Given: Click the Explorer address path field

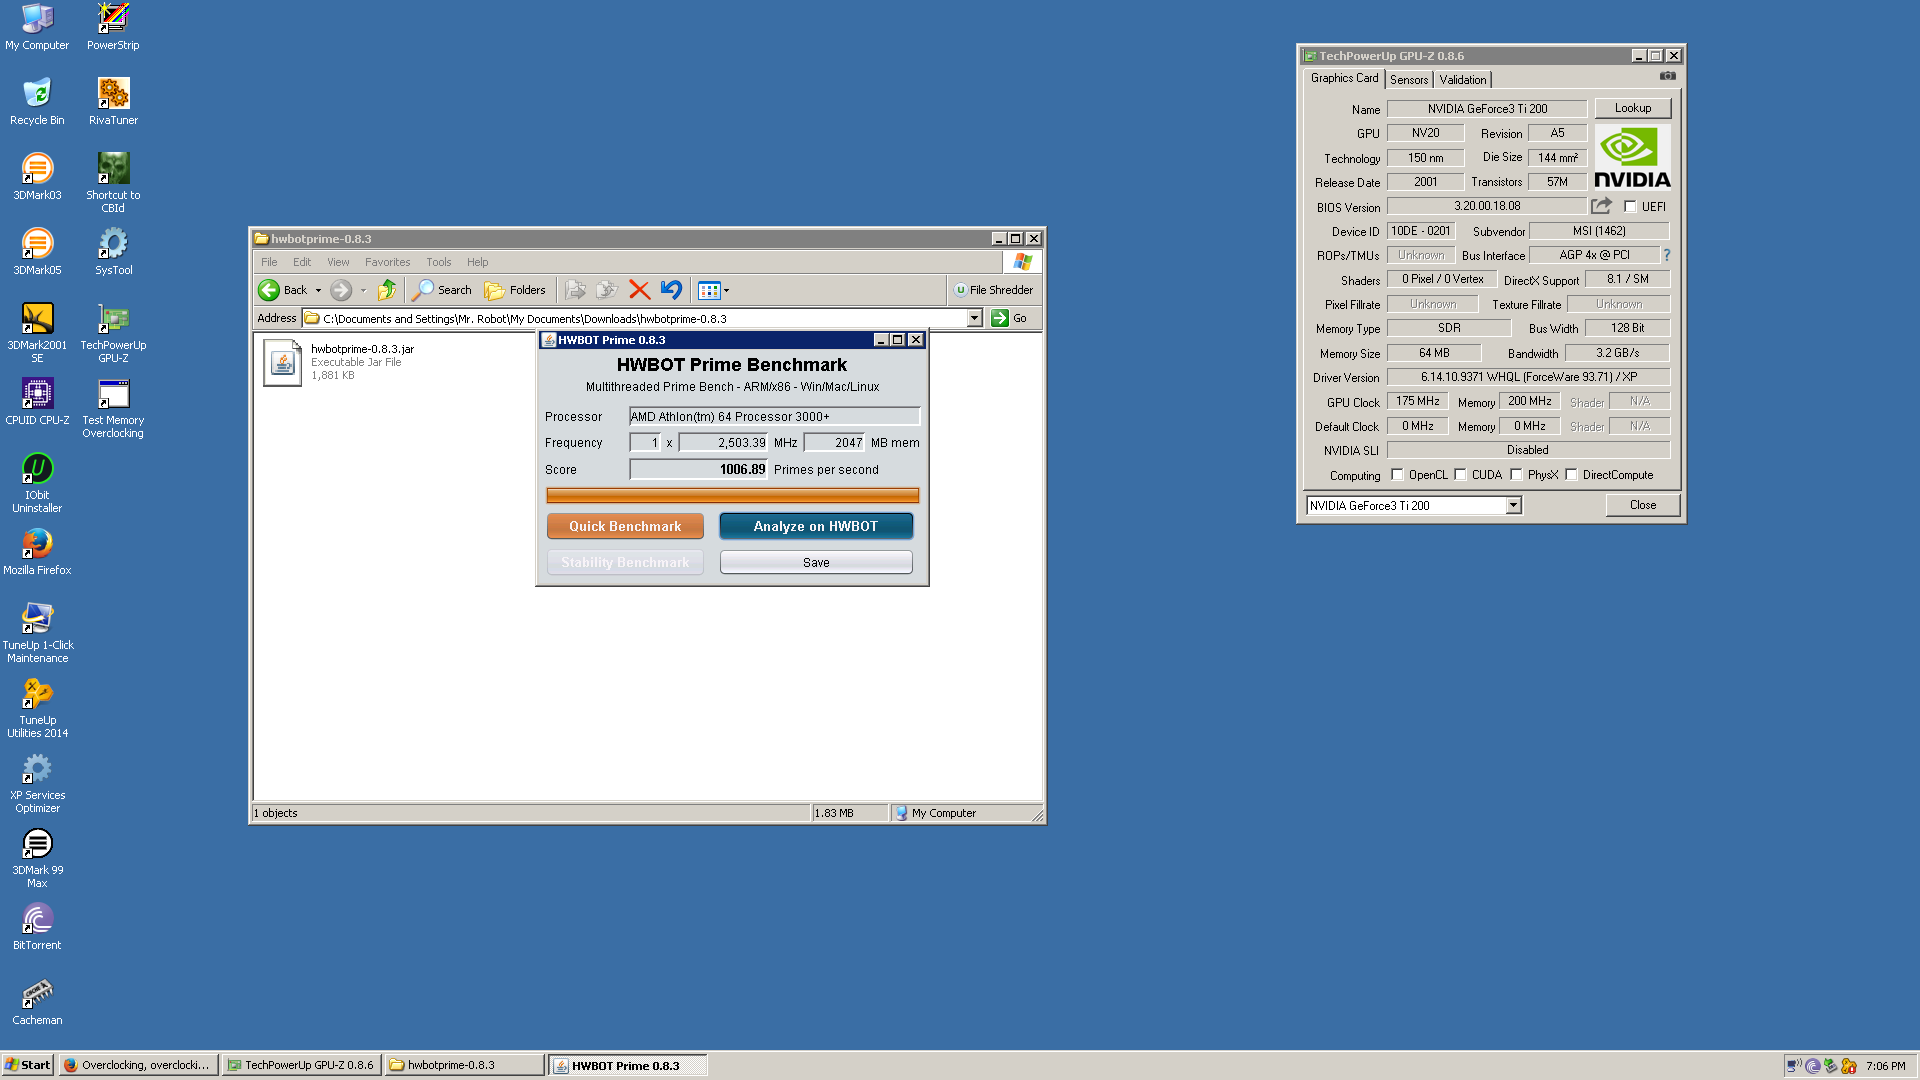Looking at the screenshot, I should (642, 318).
